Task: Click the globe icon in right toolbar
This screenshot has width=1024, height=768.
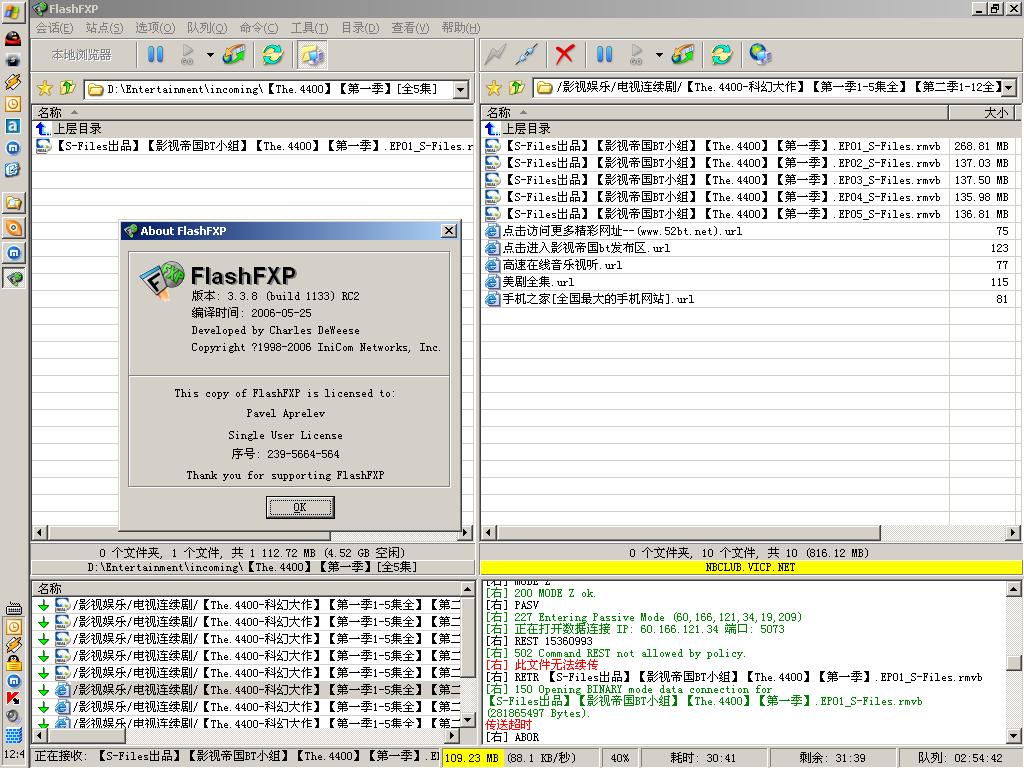Action: click(760, 55)
